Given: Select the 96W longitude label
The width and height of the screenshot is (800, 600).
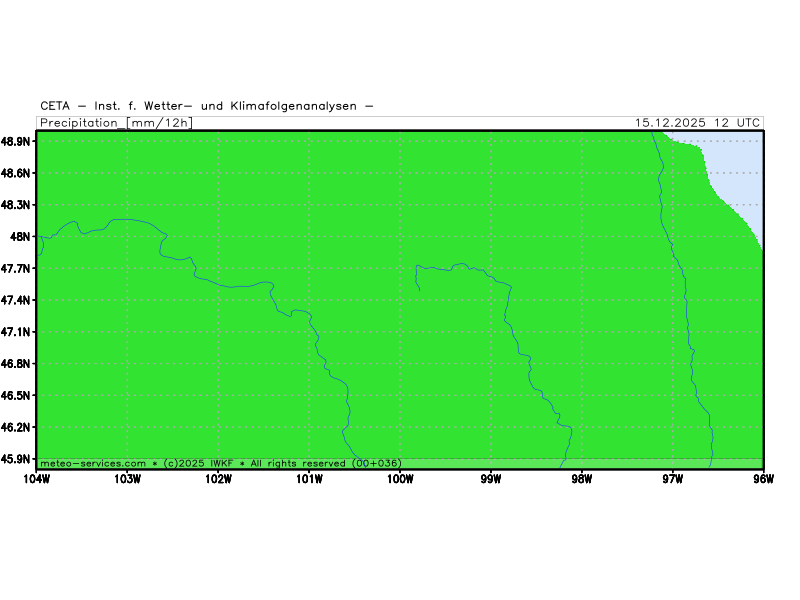Looking at the screenshot, I should (764, 479).
